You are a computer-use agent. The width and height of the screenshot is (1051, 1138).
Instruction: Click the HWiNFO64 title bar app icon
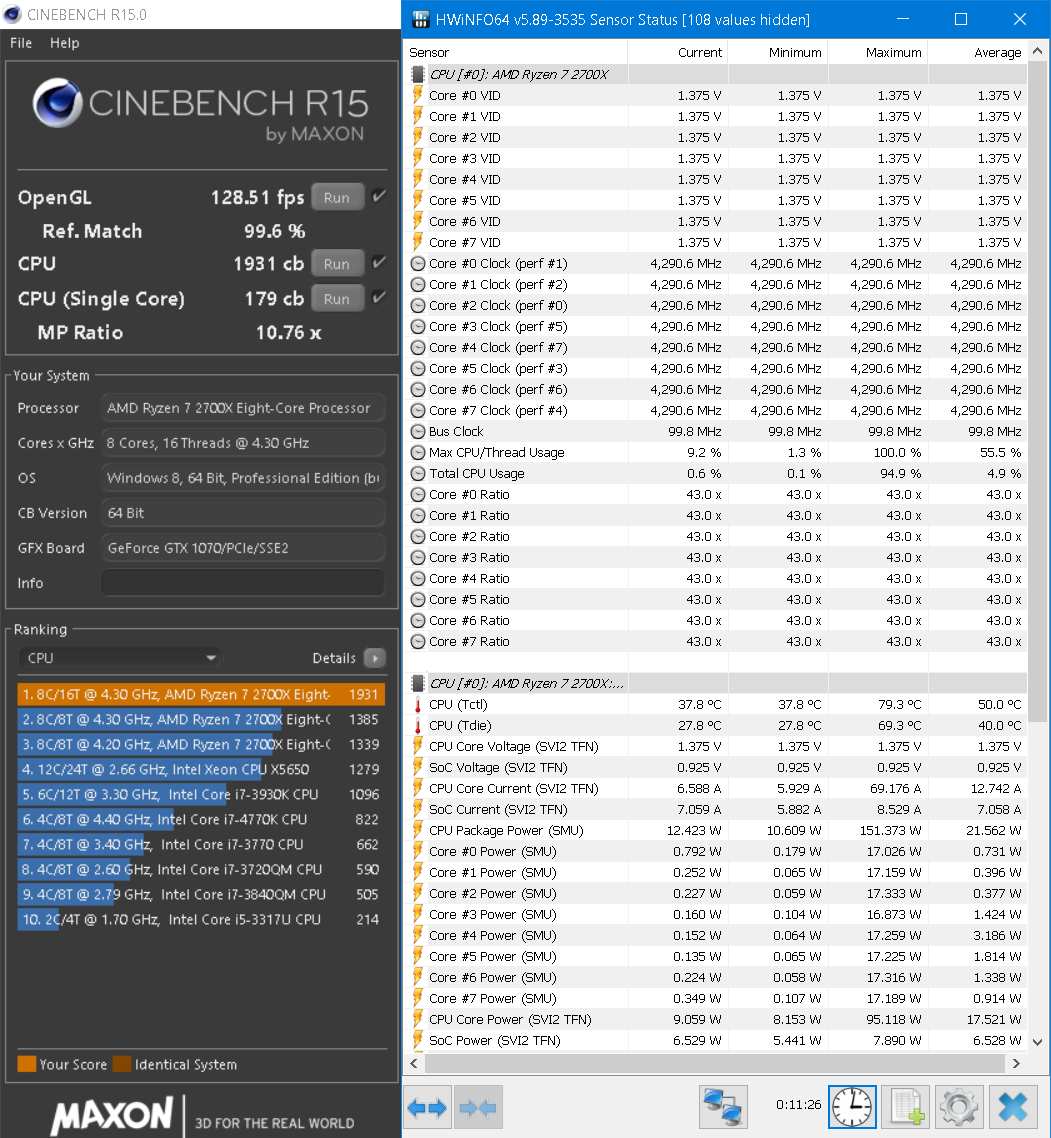click(x=420, y=20)
